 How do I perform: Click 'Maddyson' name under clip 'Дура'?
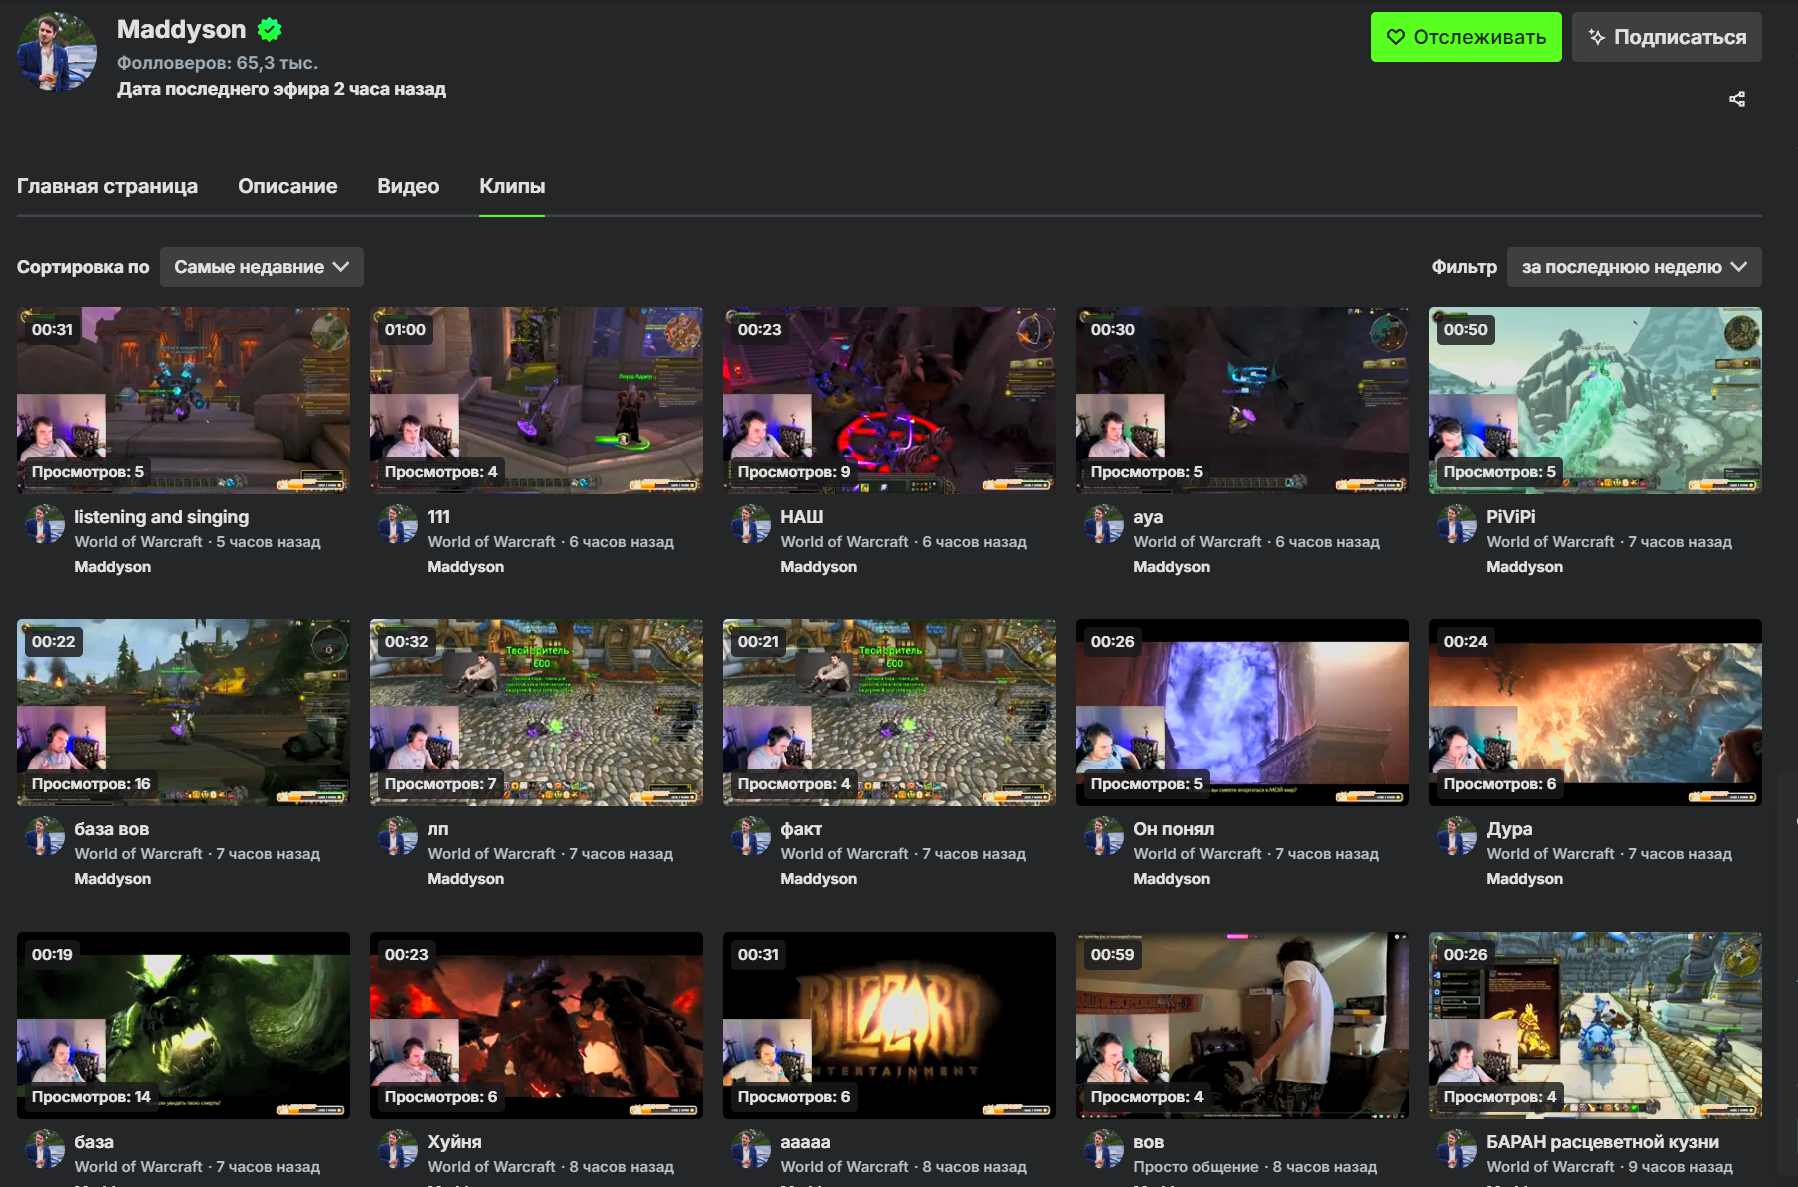[1524, 879]
